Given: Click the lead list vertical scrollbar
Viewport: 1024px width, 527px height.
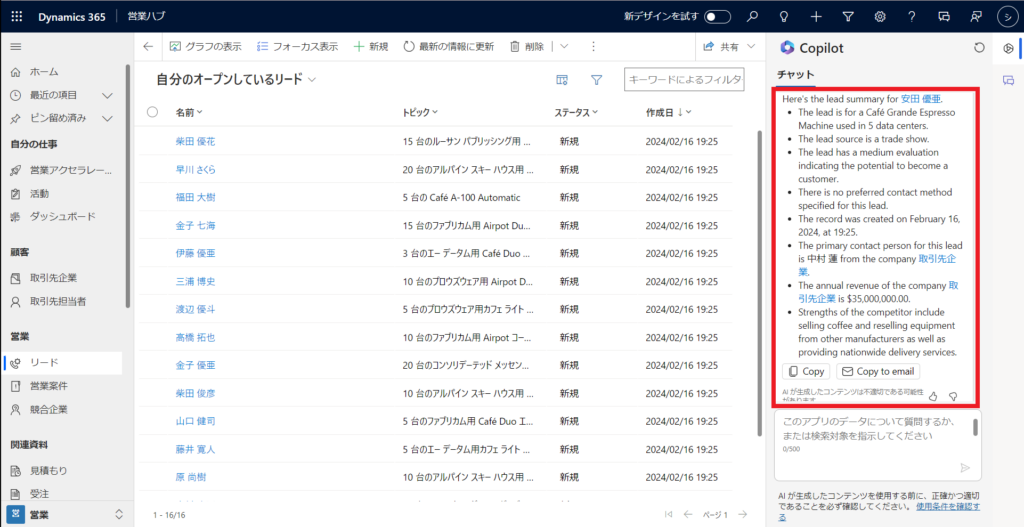Looking at the screenshot, I should pyautogui.click(x=758, y=281).
